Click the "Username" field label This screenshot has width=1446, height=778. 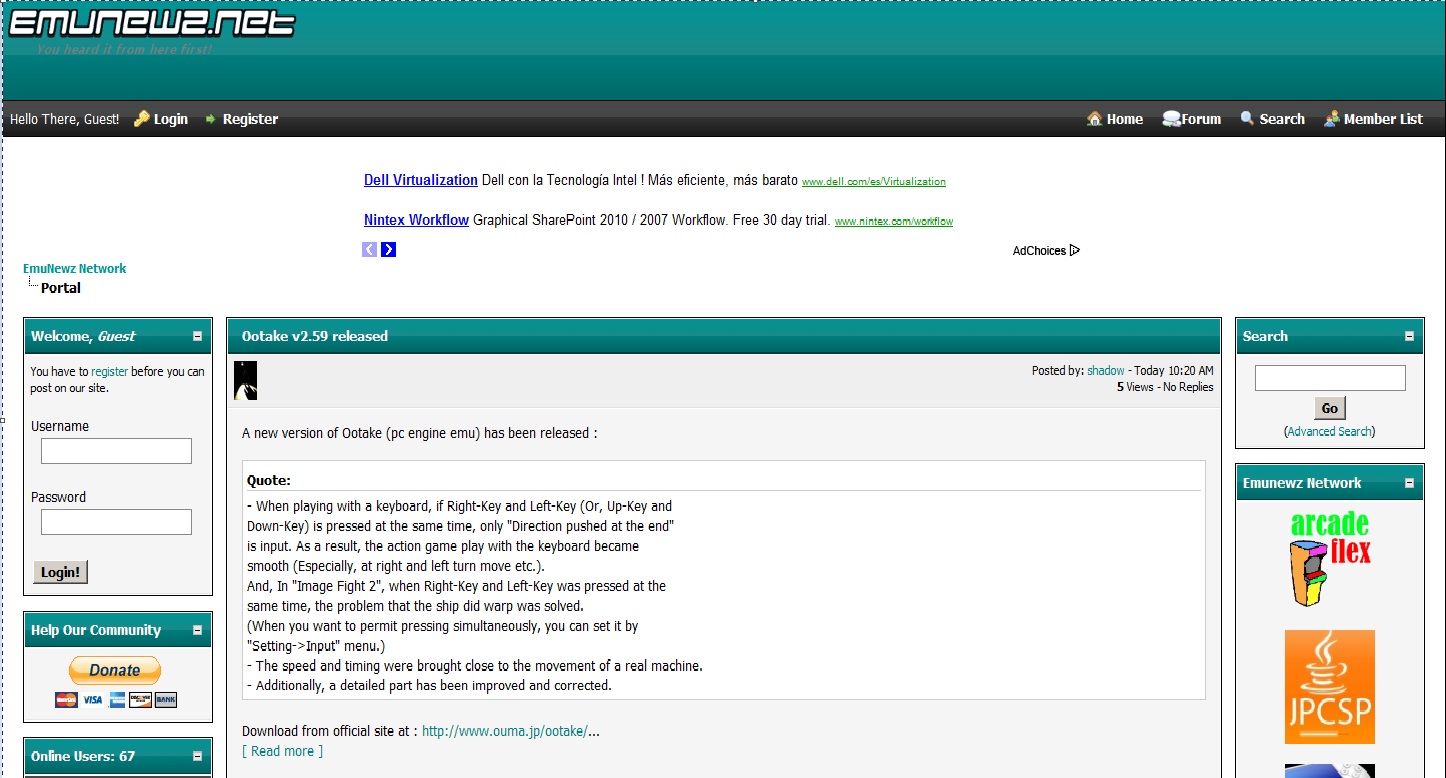[x=60, y=426]
